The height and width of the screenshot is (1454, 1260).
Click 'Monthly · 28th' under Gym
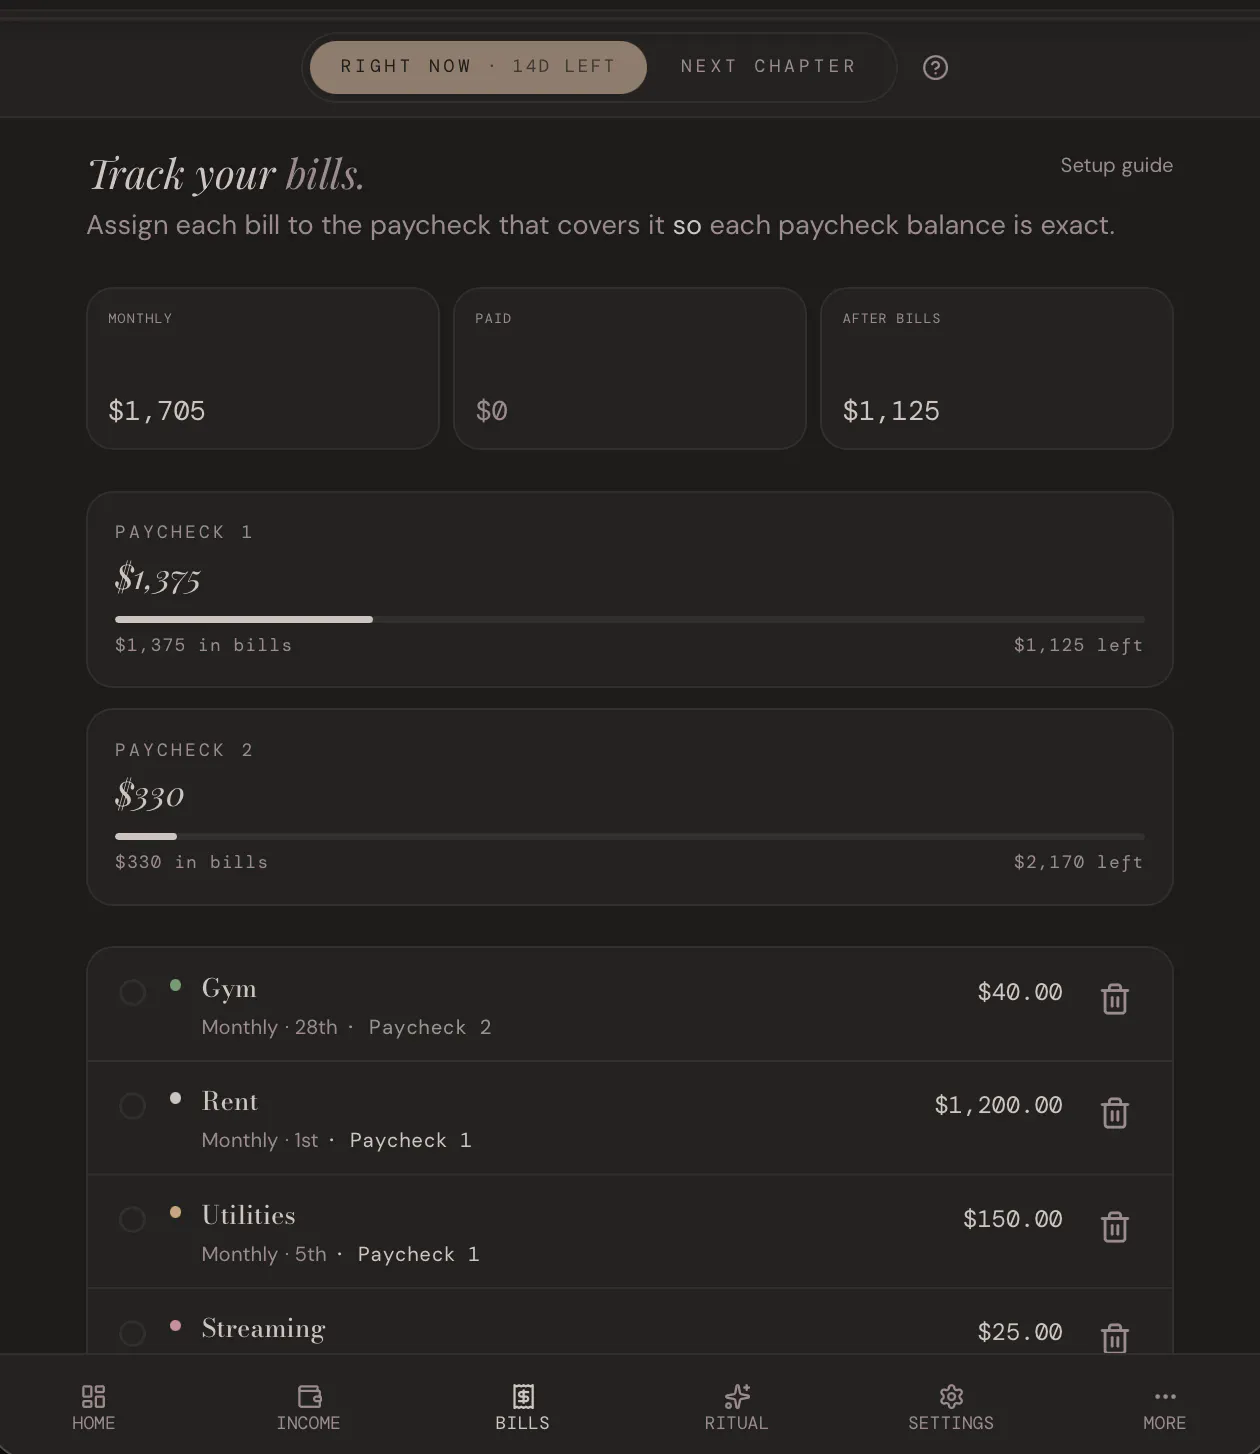[270, 1027]
